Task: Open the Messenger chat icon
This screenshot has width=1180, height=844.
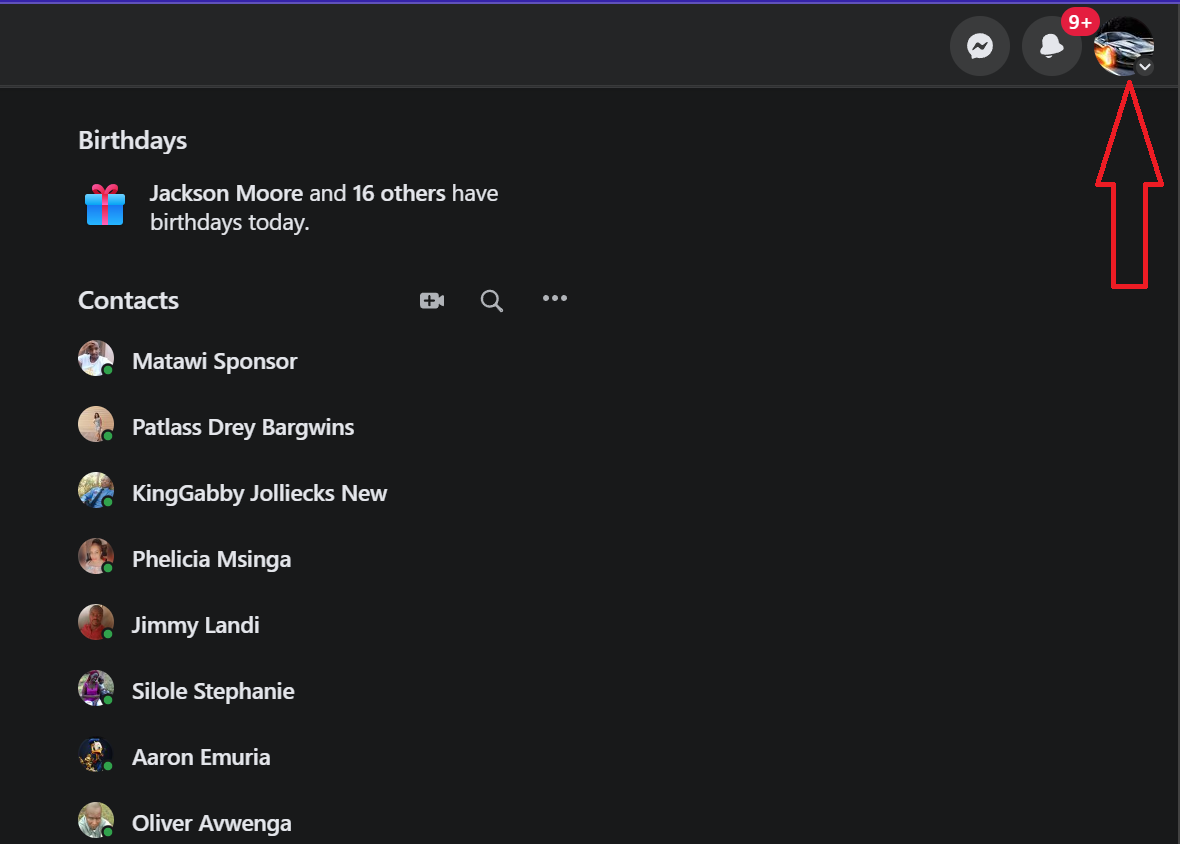Action: click(x=980, y=46)
